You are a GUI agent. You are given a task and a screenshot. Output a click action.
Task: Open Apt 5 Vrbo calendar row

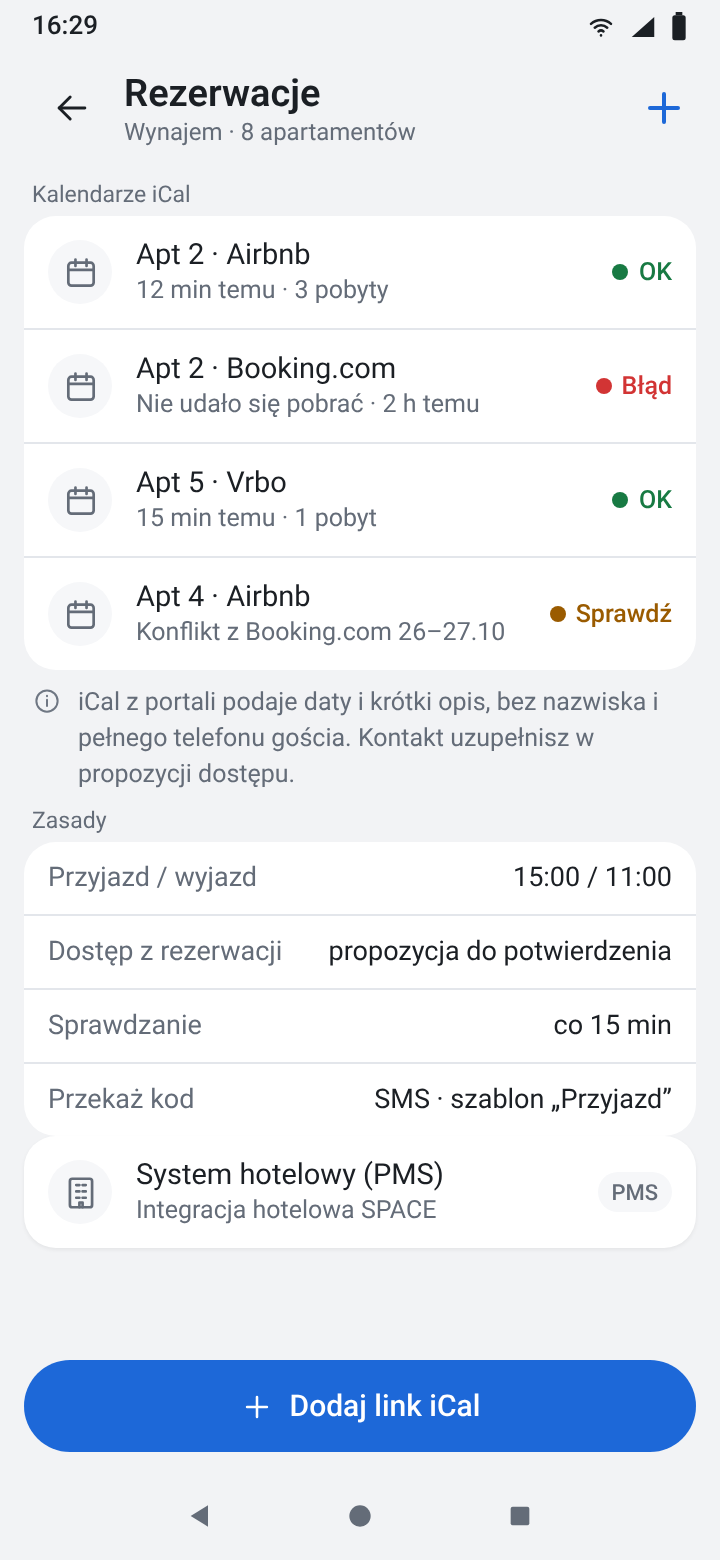360,500
